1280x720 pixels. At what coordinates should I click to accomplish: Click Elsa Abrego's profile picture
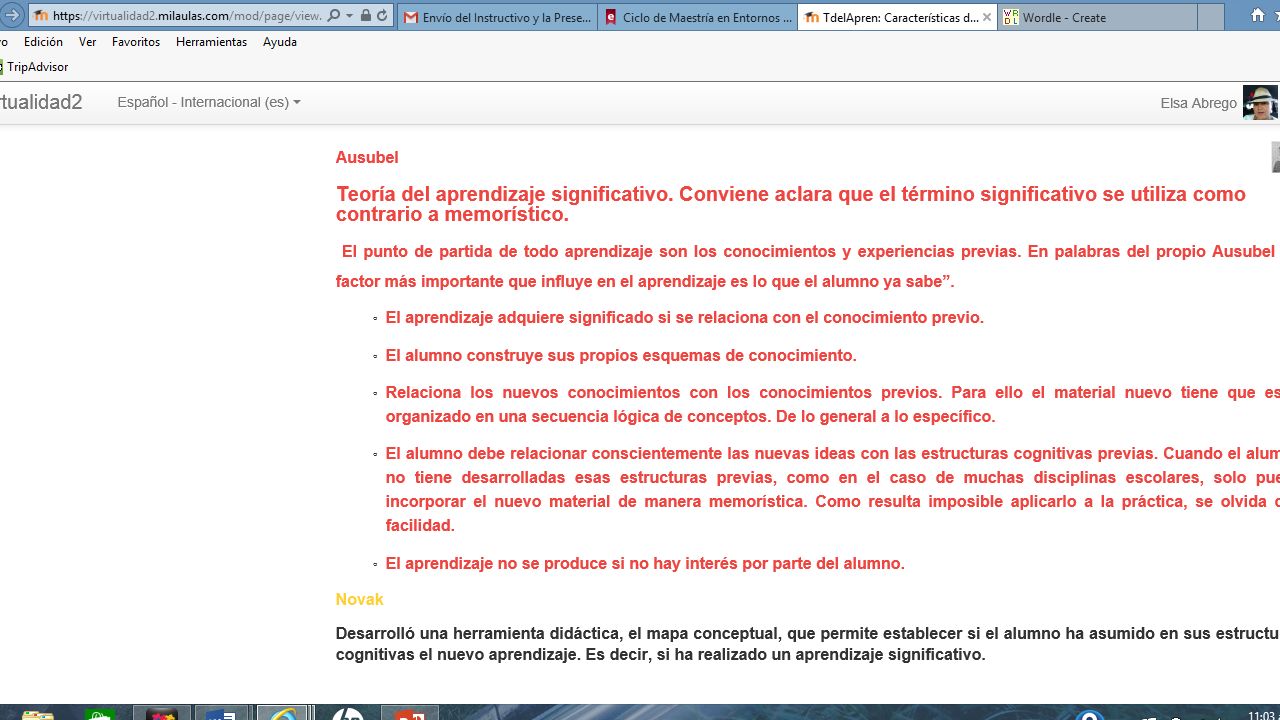click(x=1260, y=102)
